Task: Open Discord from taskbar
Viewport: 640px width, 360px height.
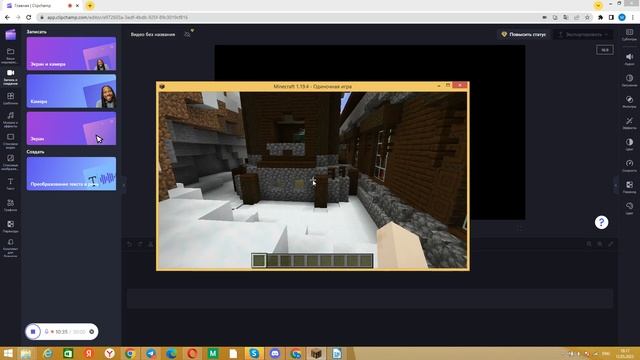Action: coord(275,353)
